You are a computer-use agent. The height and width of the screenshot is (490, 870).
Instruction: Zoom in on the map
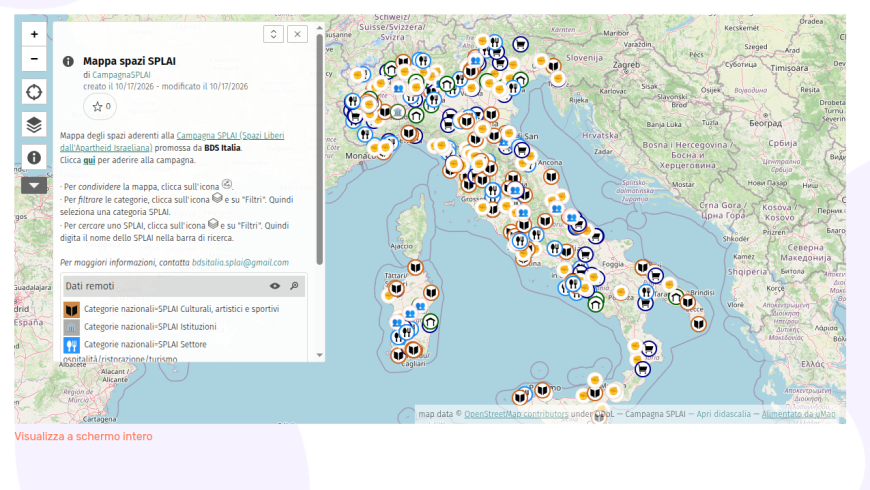34,34
